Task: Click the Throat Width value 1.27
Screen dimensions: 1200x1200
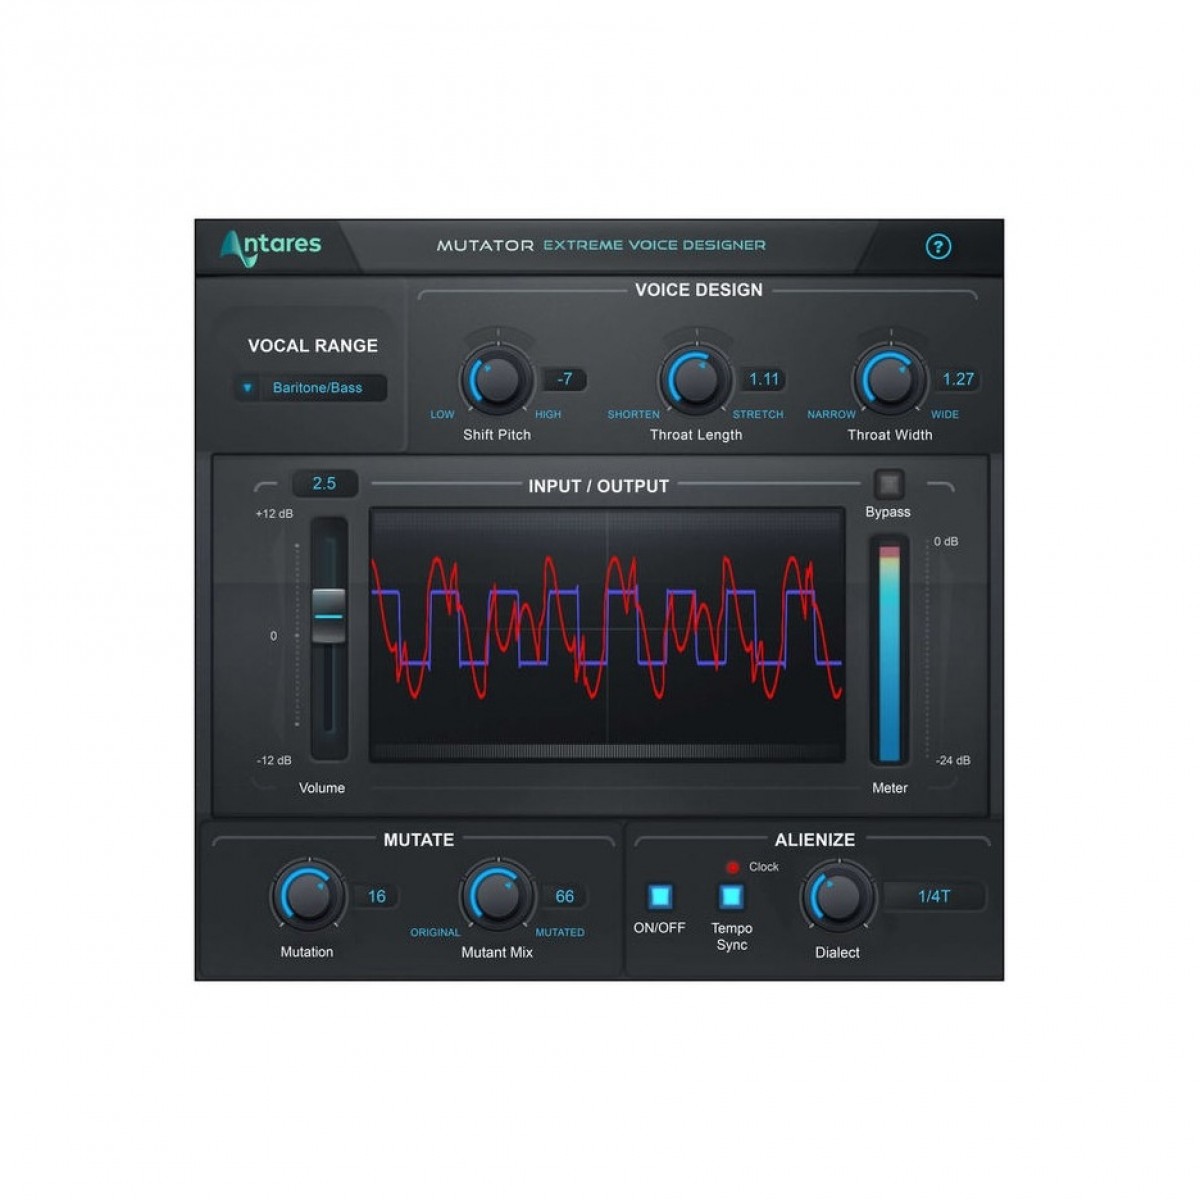Action: pyautogui.click(x=958, y=379)
